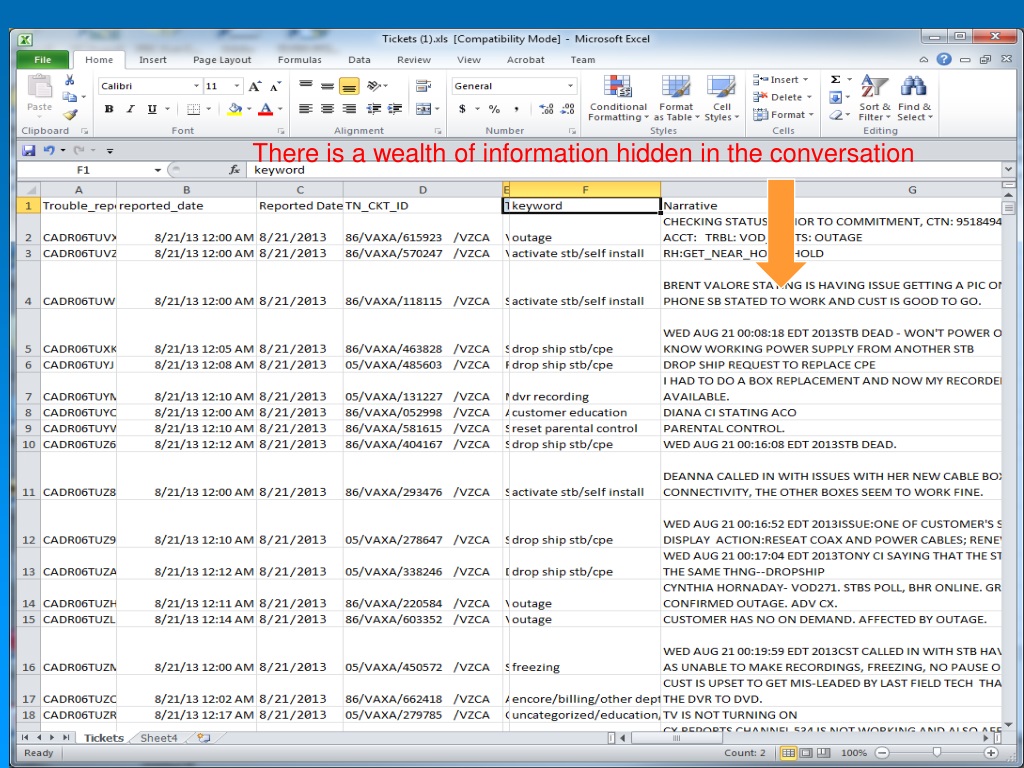This screenshot has height=768, width=1024.
Task: Click Undo icon in Quick Access Toolbar
Action: [x=49, y=151]
